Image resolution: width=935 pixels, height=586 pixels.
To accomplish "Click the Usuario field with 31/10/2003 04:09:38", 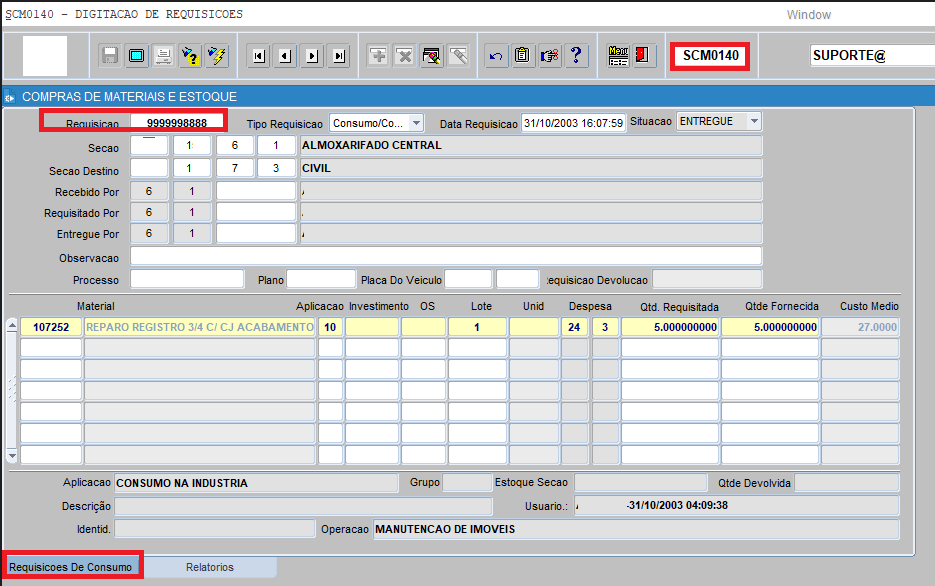I will (x=736, y=506).
